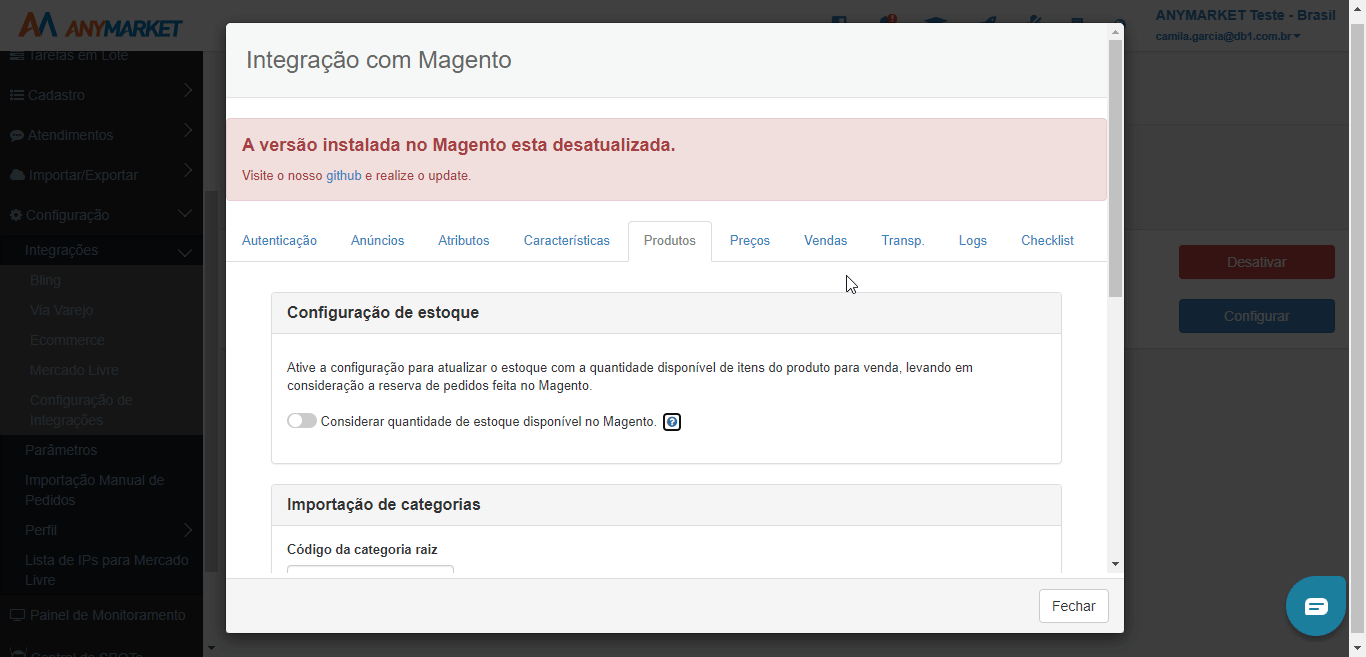Click the sidebar scrollbar down arrow
Image resolution: width=1366 pixels, height=657 pixels.
210,648
